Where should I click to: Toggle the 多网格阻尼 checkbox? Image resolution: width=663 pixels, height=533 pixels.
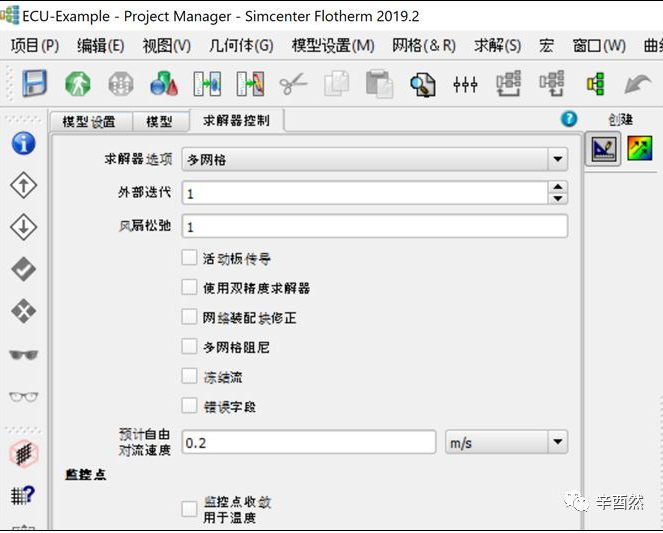189,347
